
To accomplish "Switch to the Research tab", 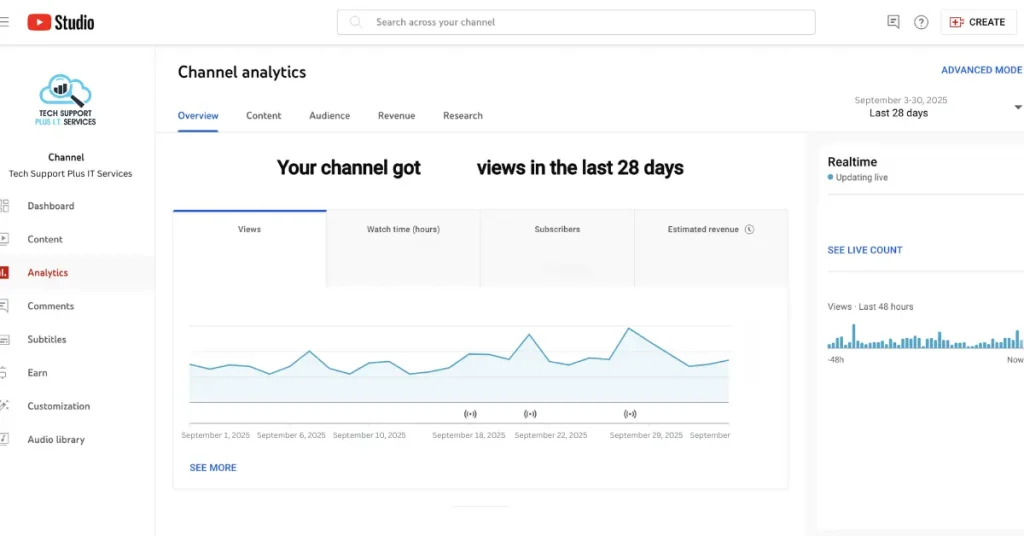I will [462, 116].
